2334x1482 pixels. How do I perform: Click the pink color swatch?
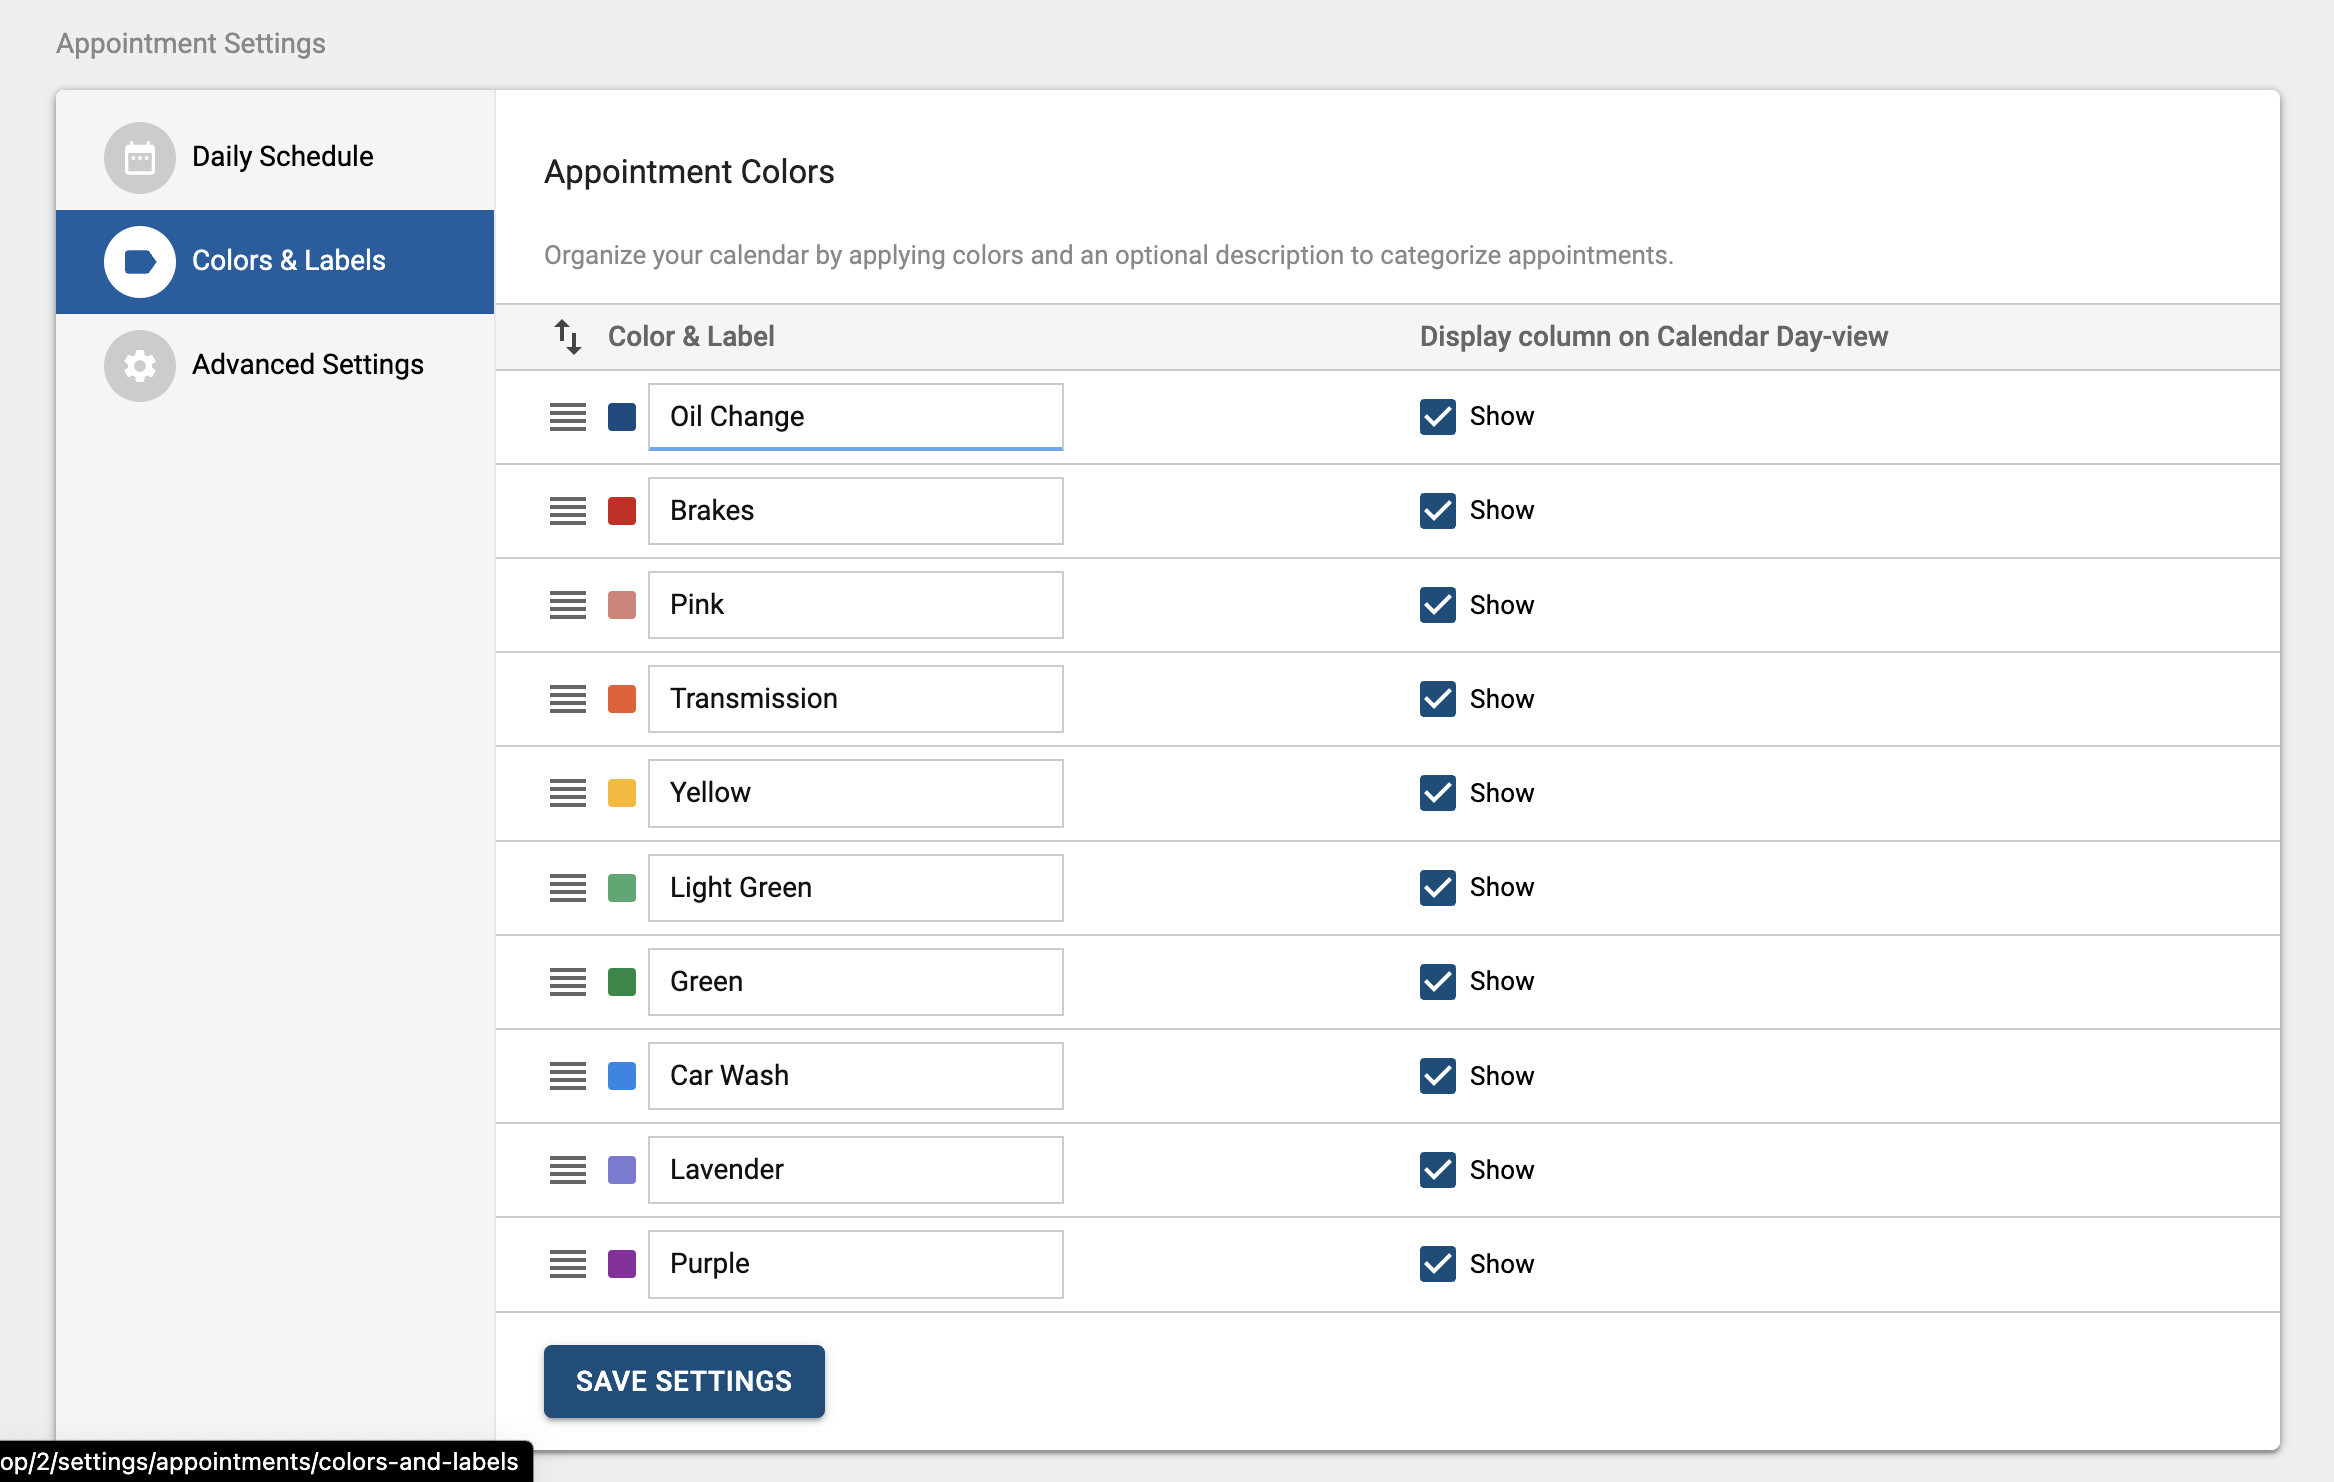[x=622, y=605]
